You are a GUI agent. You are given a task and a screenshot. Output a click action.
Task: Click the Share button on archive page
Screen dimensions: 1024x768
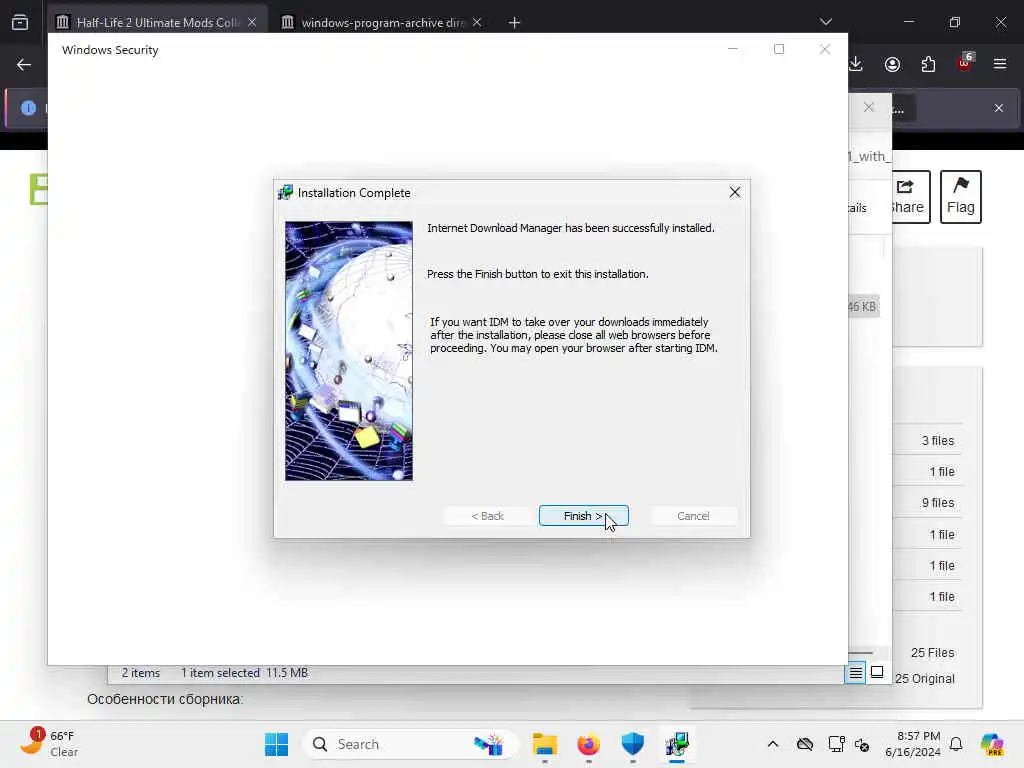click(x=908, y=197)
